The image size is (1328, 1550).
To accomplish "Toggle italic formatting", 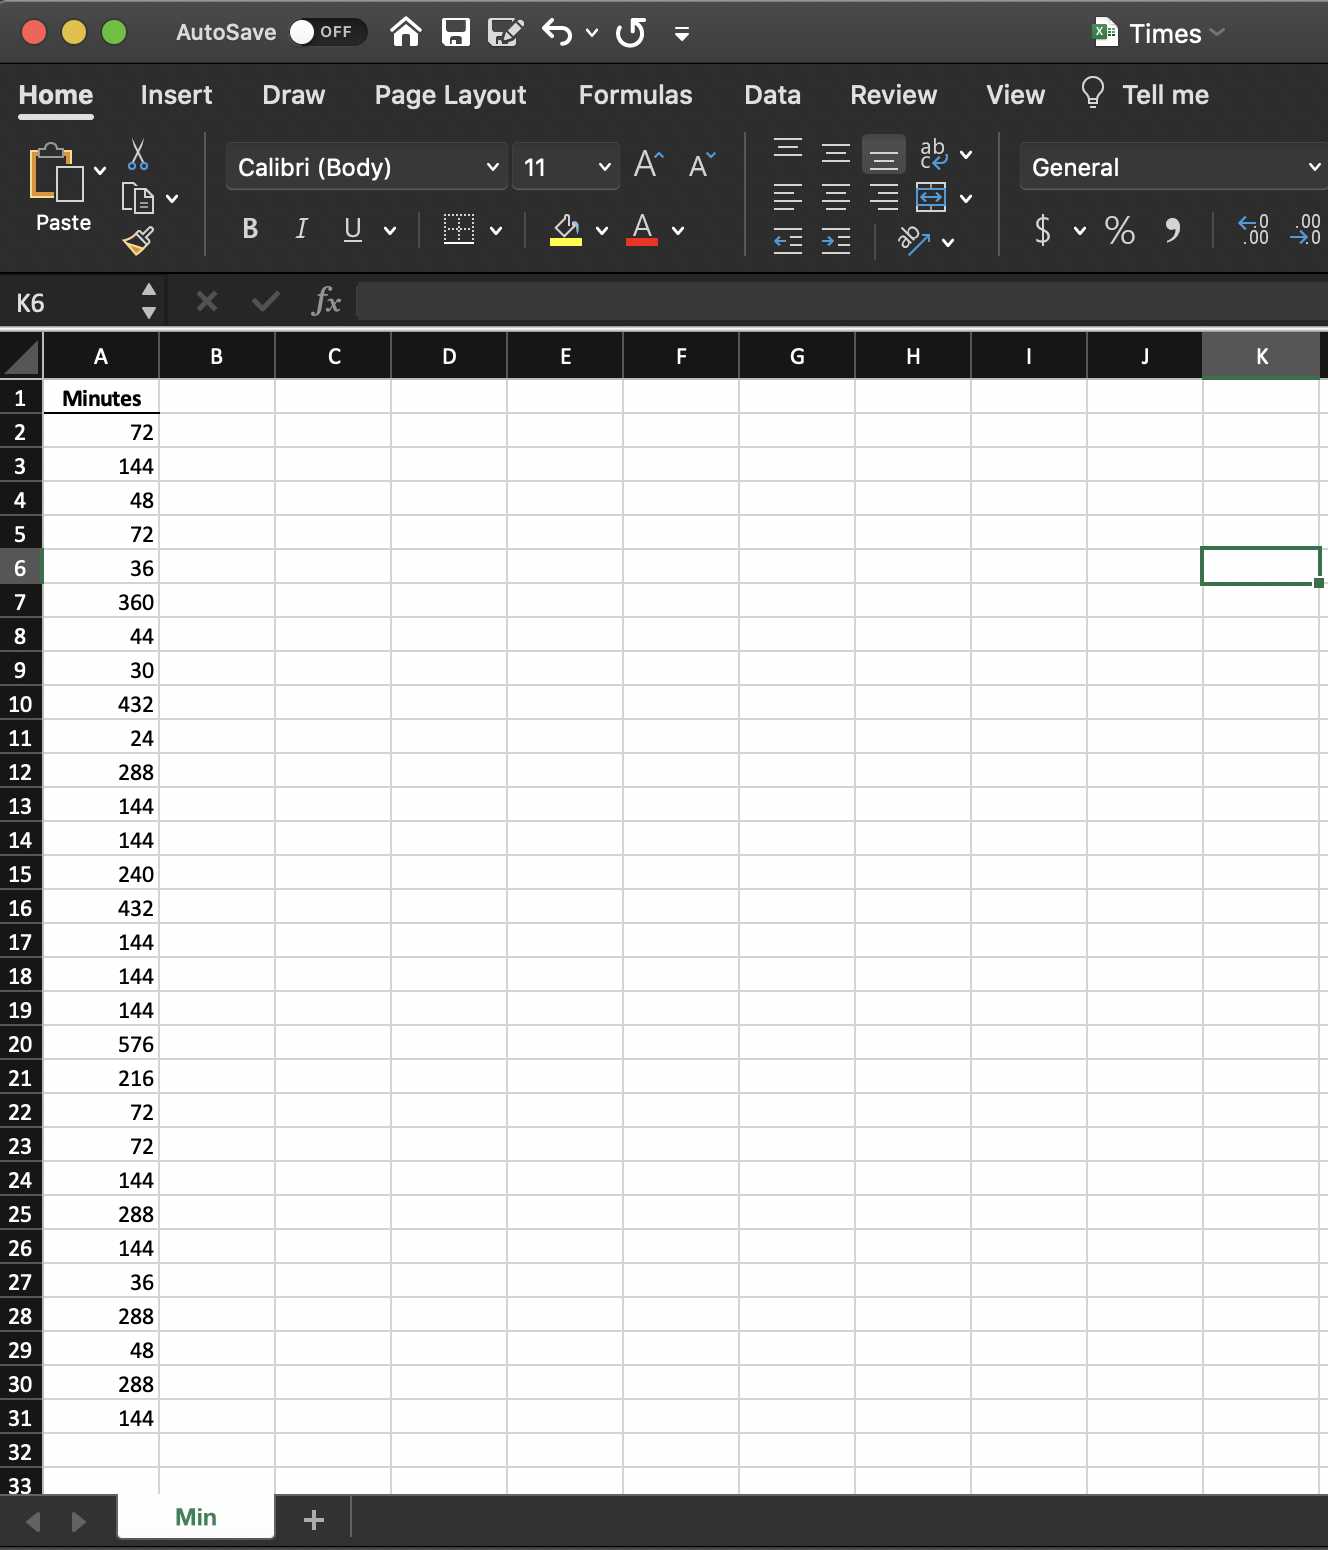I will [301, 229].
